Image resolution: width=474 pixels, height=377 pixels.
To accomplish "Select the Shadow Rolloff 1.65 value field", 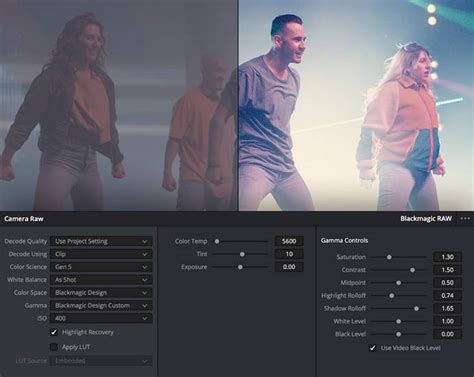I will pyautogui.click(x=447, y=308).
